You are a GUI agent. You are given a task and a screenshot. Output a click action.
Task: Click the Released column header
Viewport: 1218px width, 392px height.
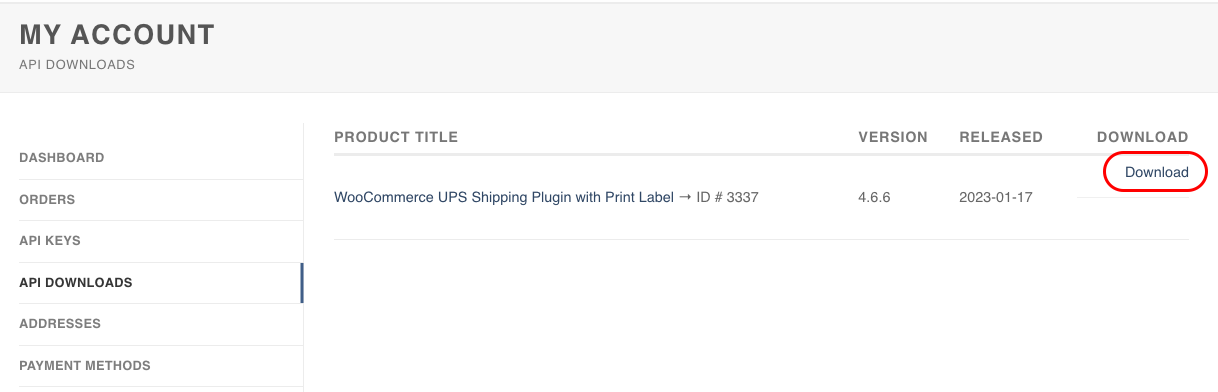pos(1001,137)
